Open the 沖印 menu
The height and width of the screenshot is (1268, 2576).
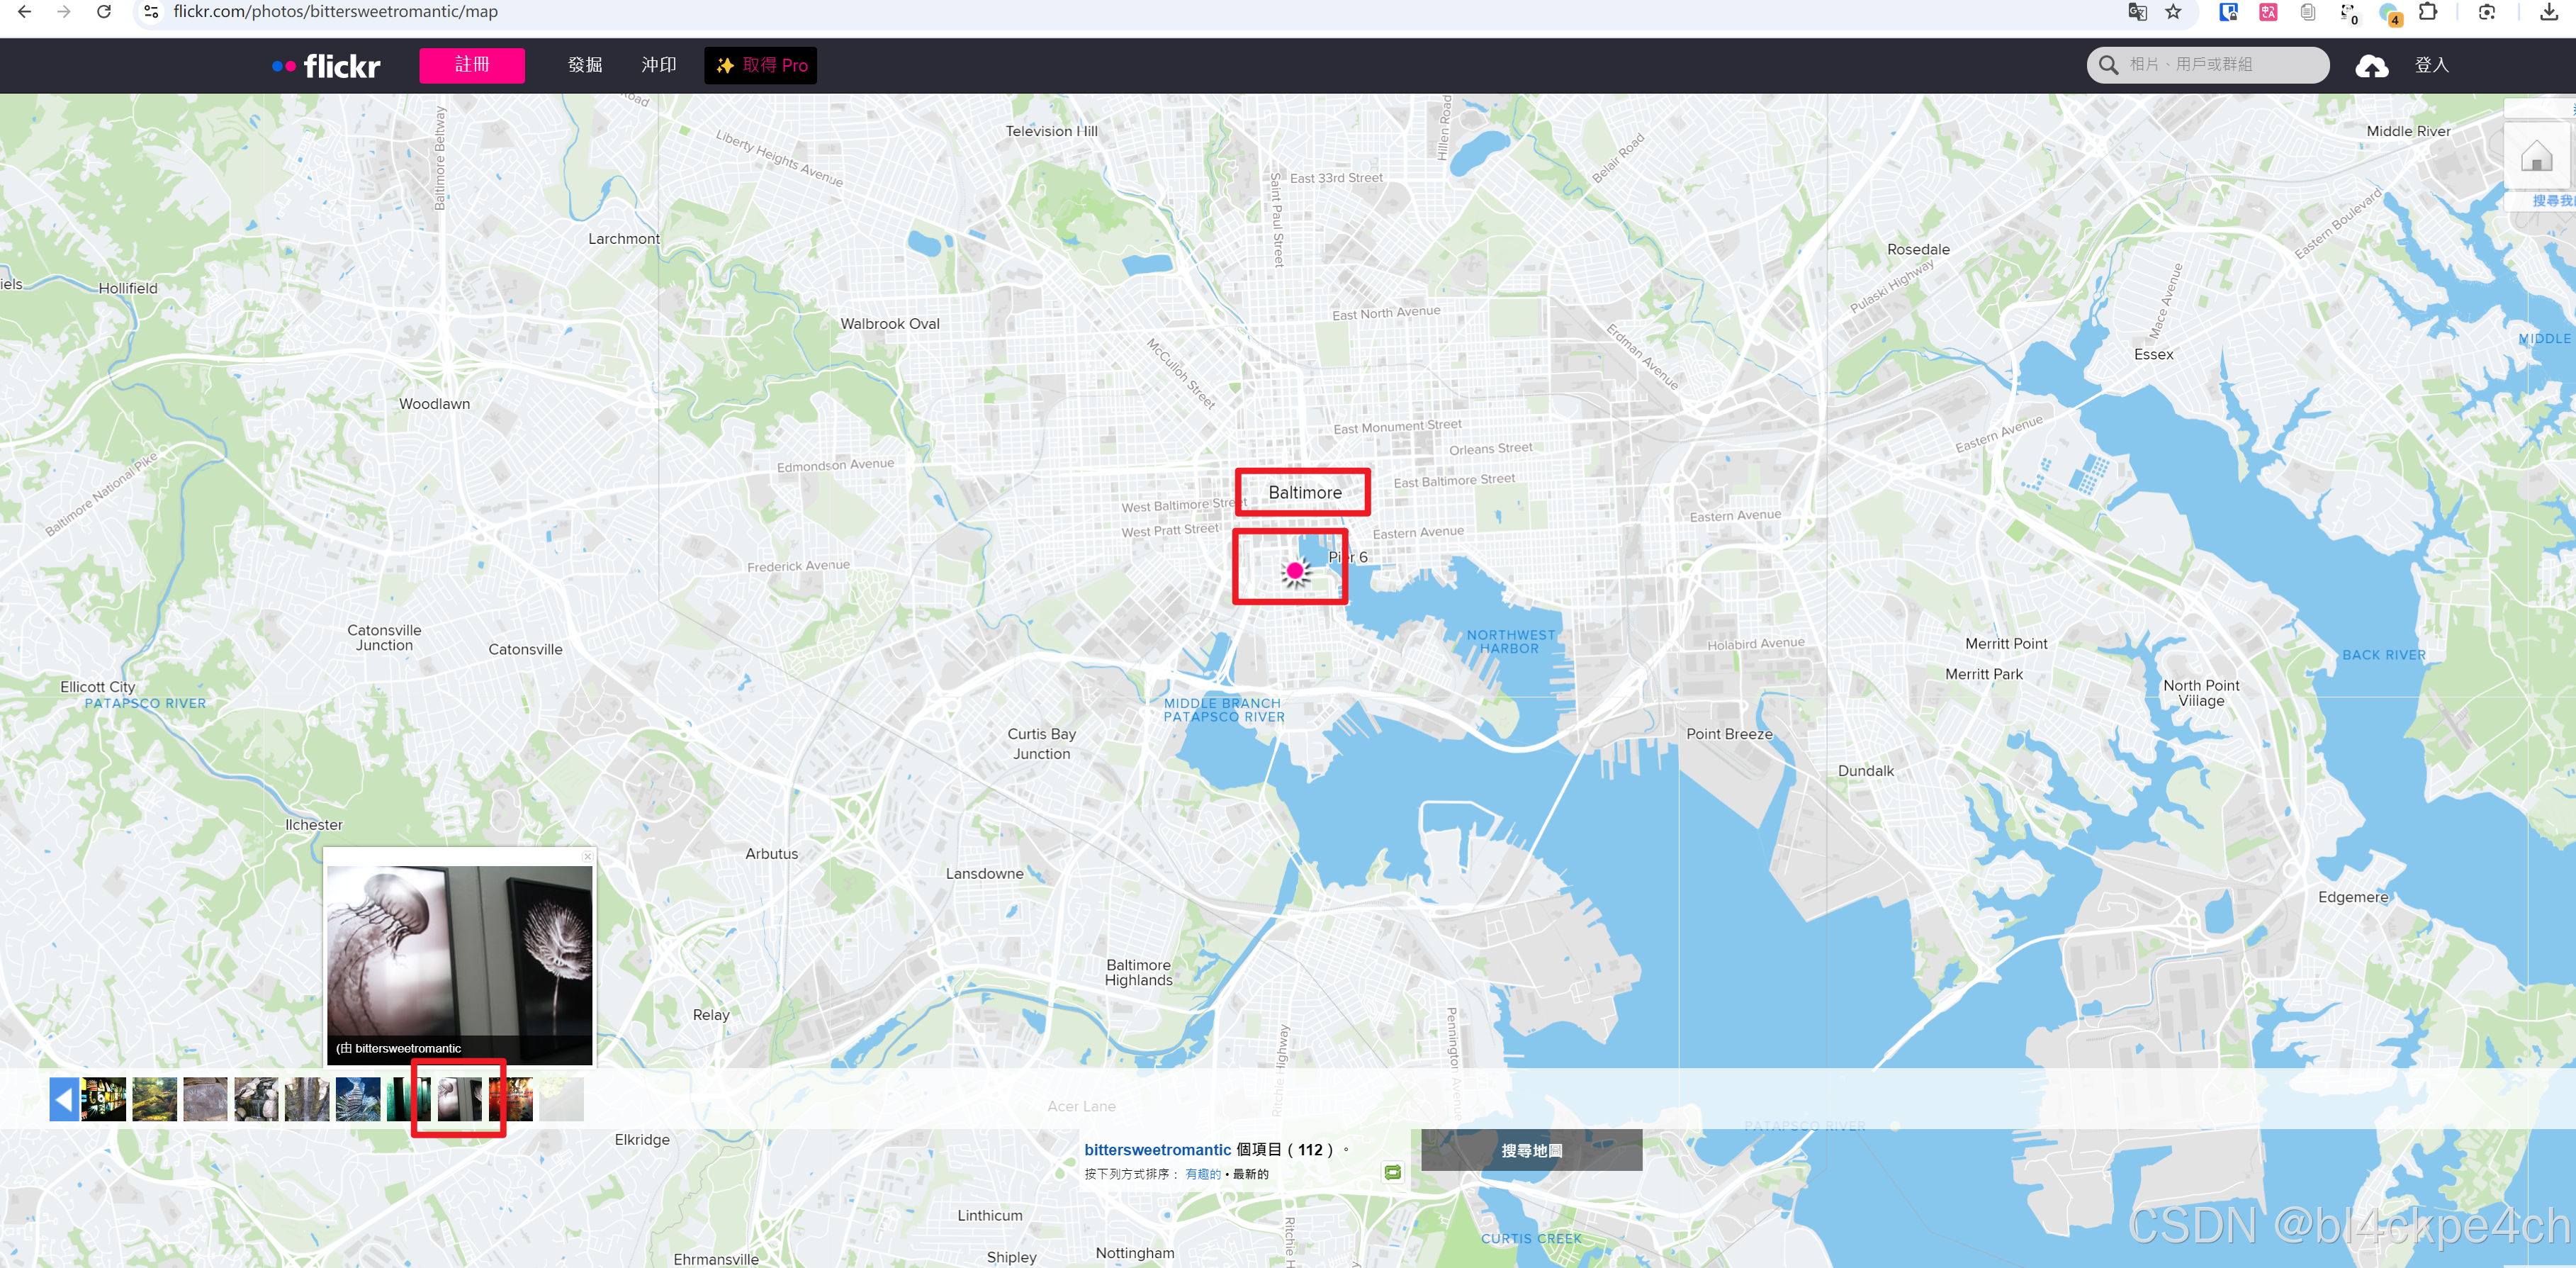658,65
